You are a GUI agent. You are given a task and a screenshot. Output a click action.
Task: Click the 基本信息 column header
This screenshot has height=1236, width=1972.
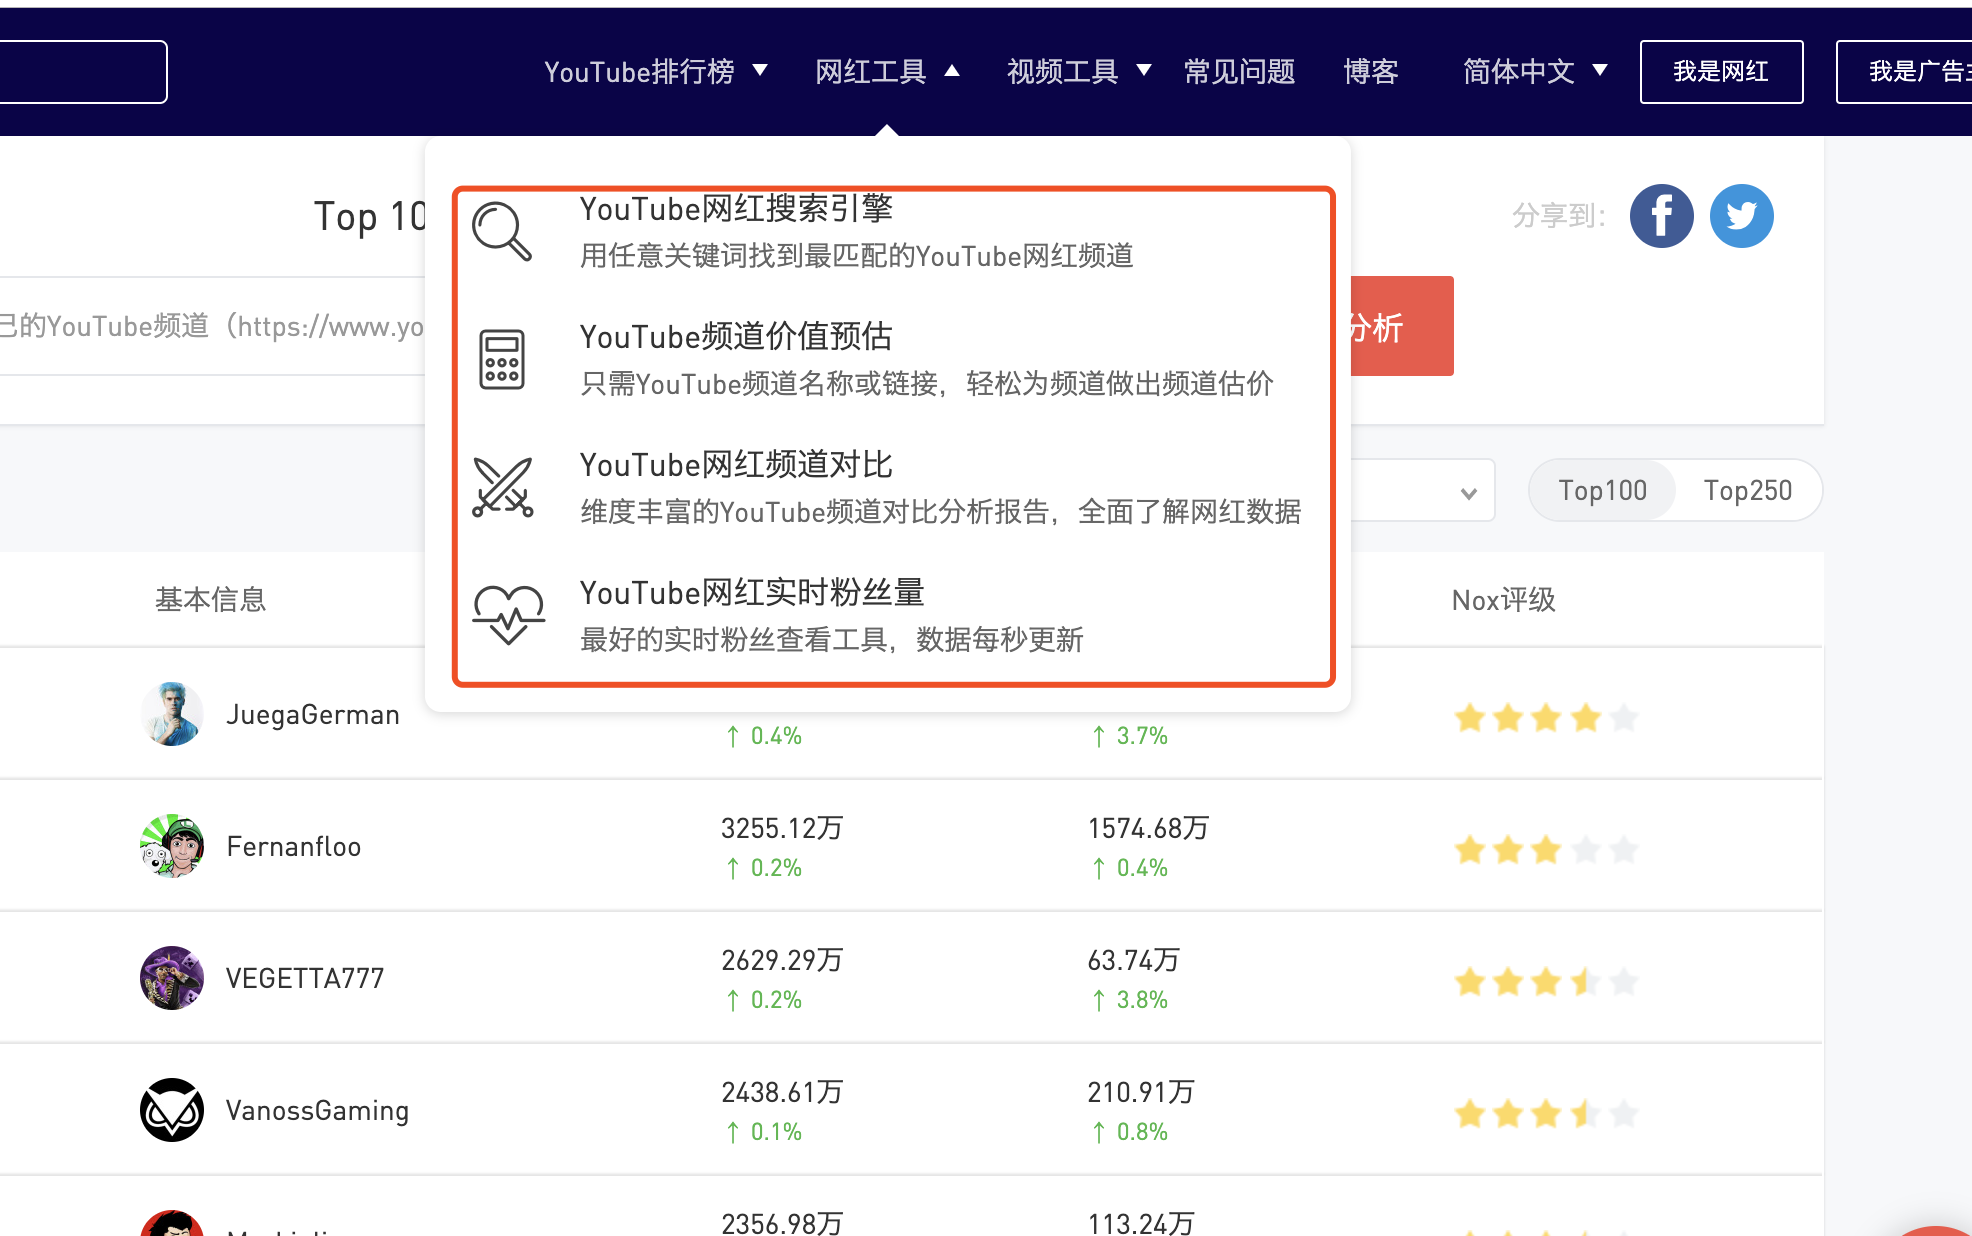click(x=211, y=600)
